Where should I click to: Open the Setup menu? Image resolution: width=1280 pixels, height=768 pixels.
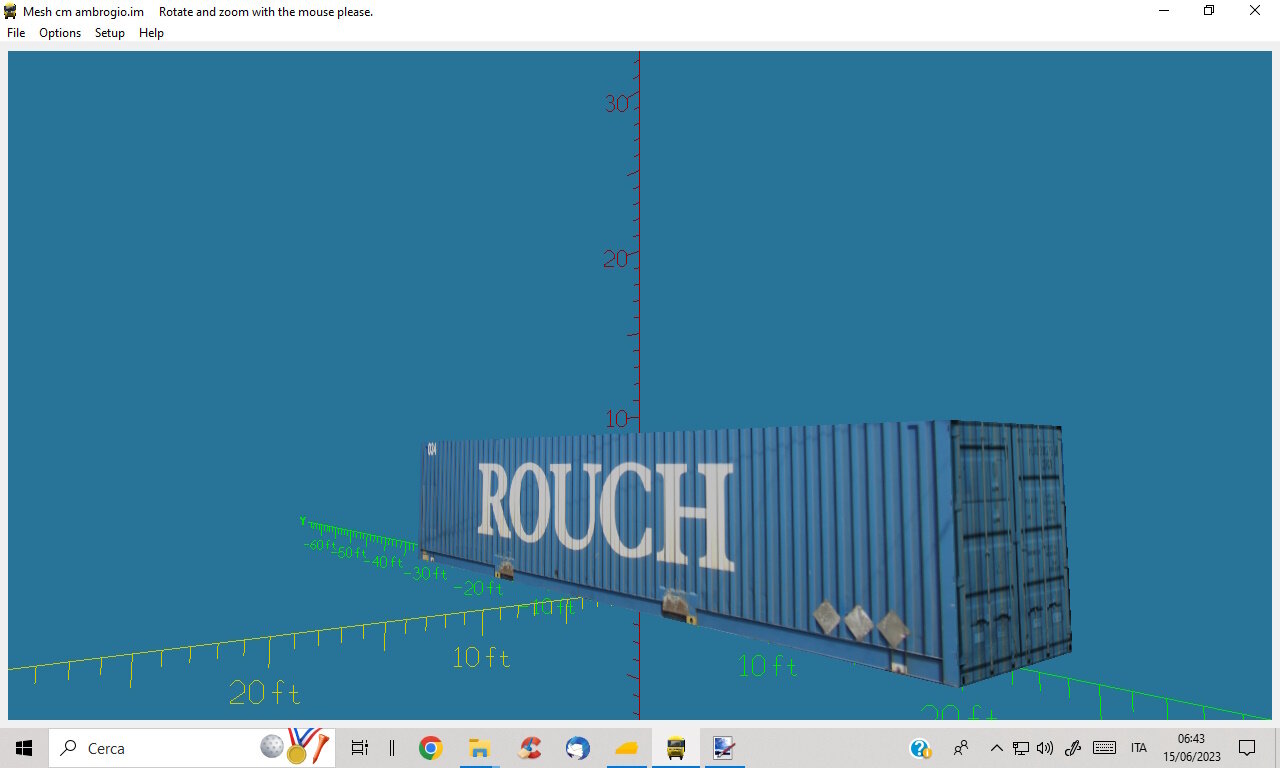(x=110, y=33)
